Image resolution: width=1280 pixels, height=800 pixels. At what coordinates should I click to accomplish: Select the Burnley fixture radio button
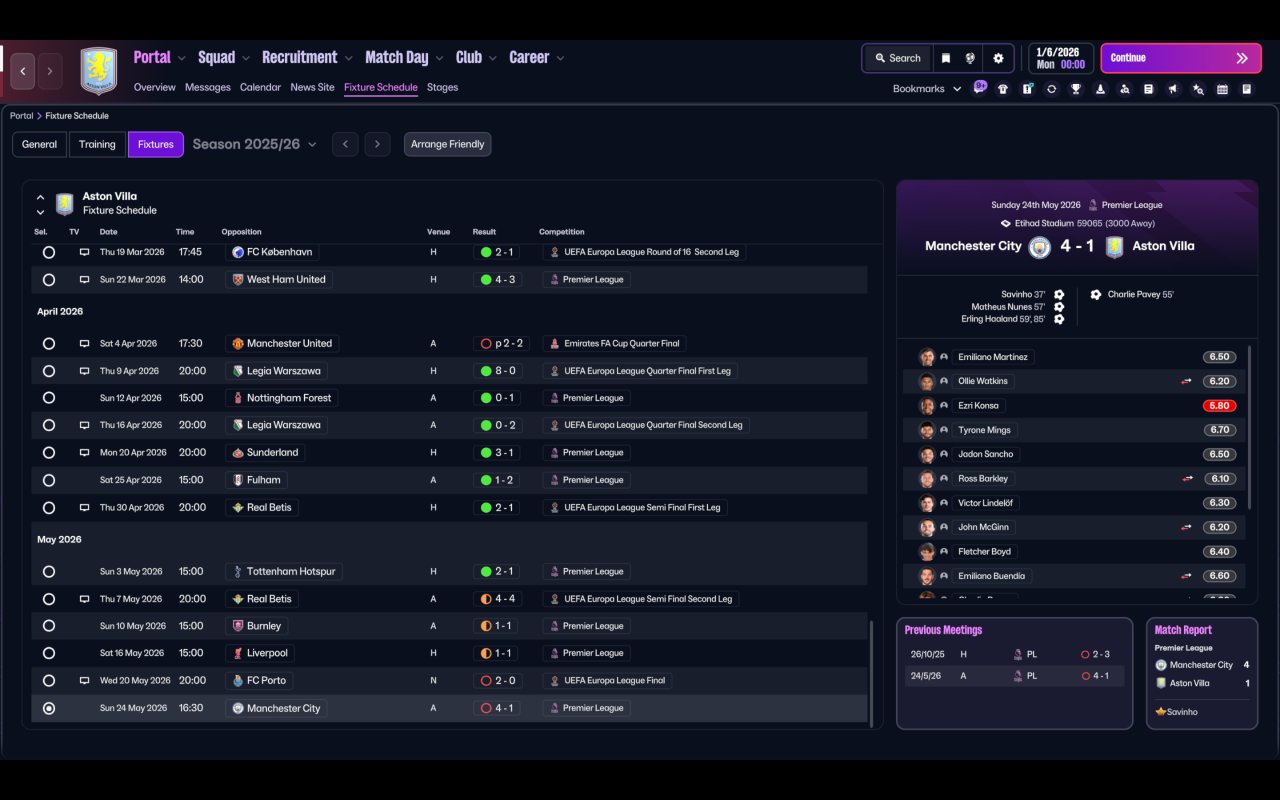(49, 626)
